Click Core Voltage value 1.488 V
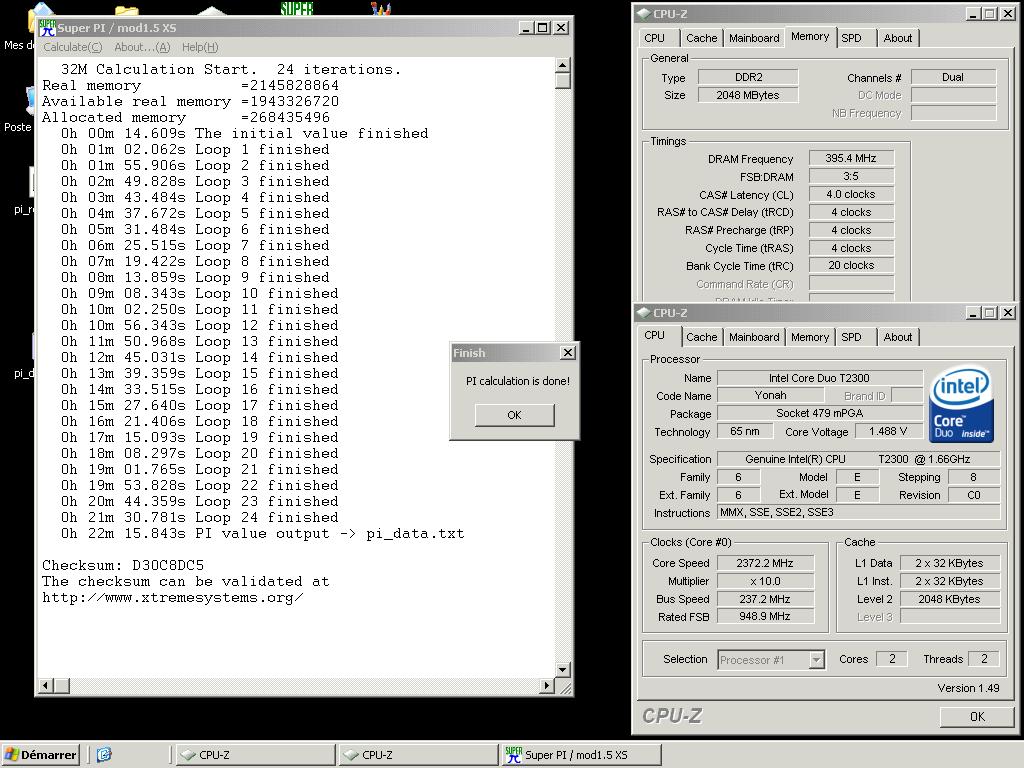The width and height of the screenshot is (1024, 768). (888, 431)
